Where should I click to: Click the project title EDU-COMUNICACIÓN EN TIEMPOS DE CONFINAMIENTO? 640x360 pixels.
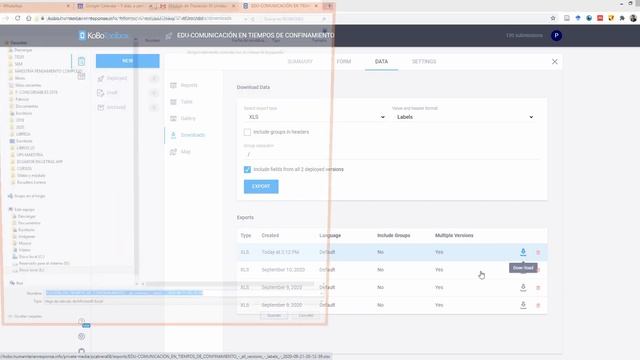(256, 36)
